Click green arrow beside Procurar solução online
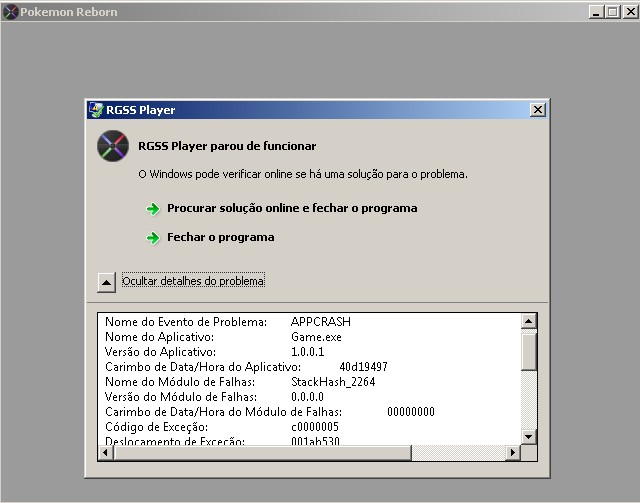Image resolution: width=640 pixels, height=503 pixels. (153, 209)
